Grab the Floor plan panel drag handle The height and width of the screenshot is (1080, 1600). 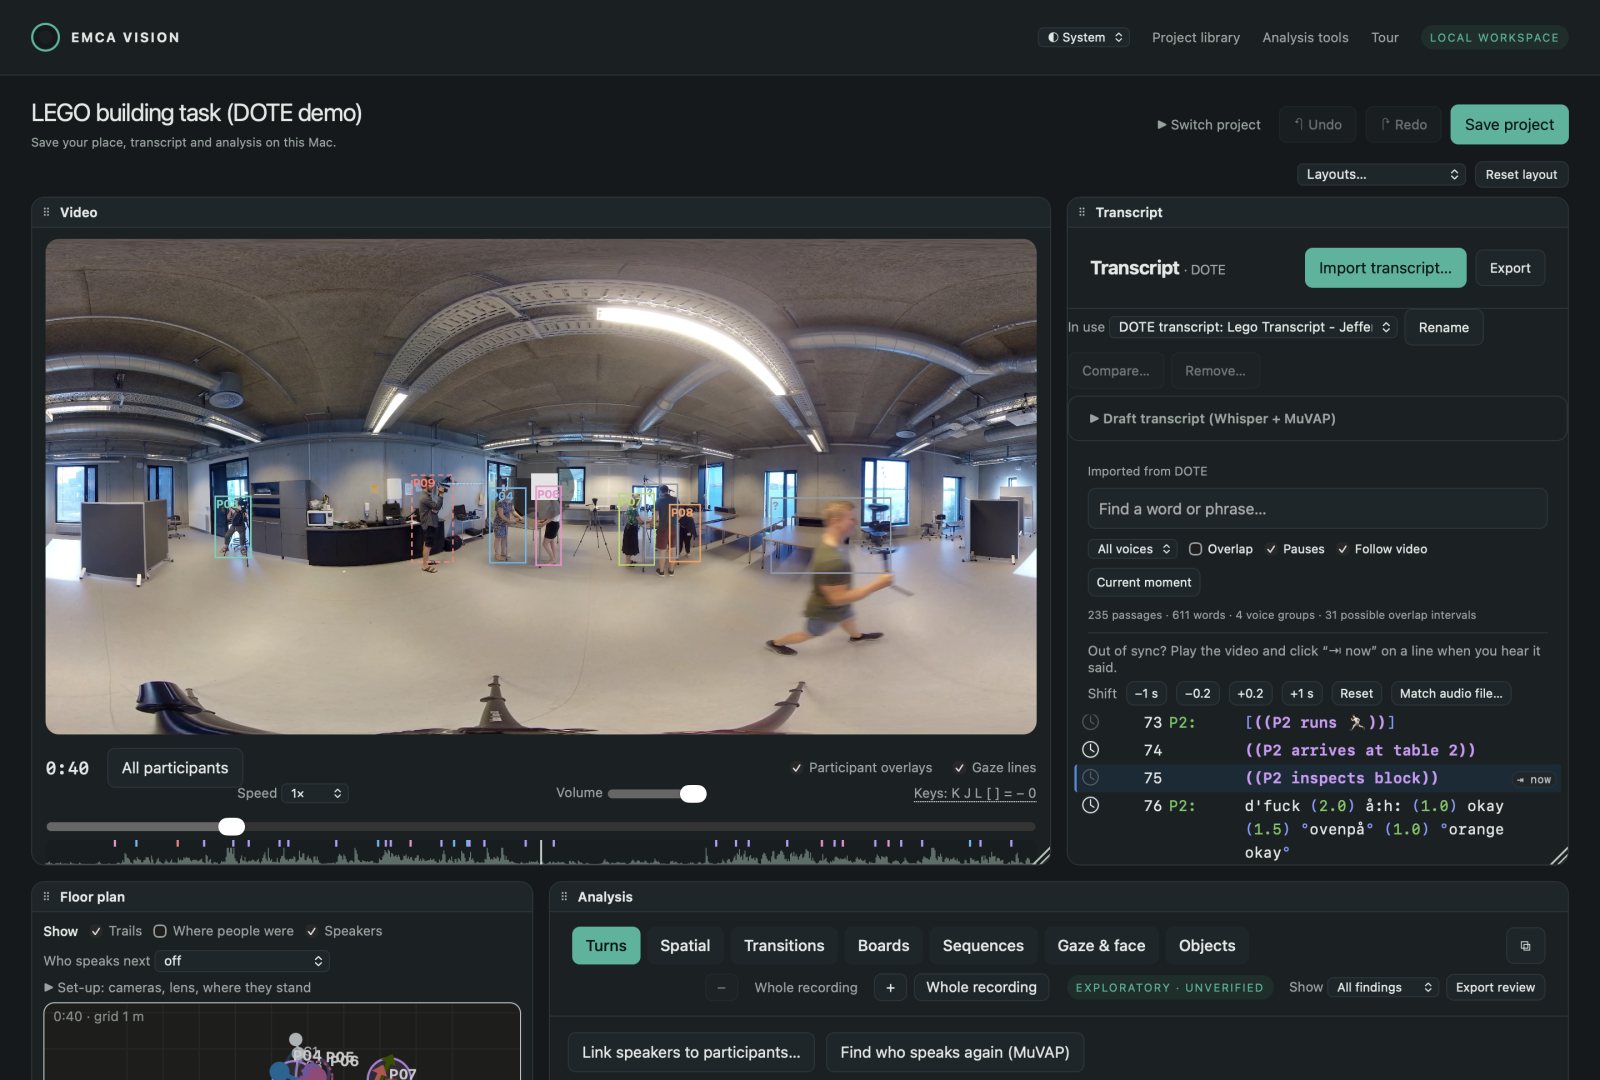click(46, 897)
